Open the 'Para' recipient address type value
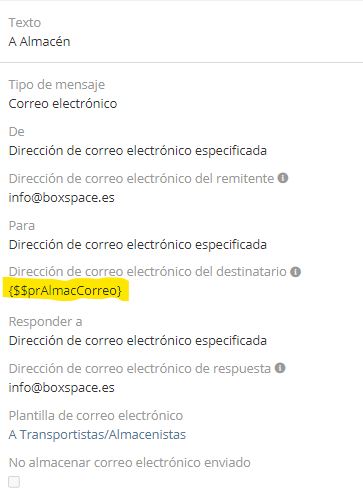 (x=138, y=245)
